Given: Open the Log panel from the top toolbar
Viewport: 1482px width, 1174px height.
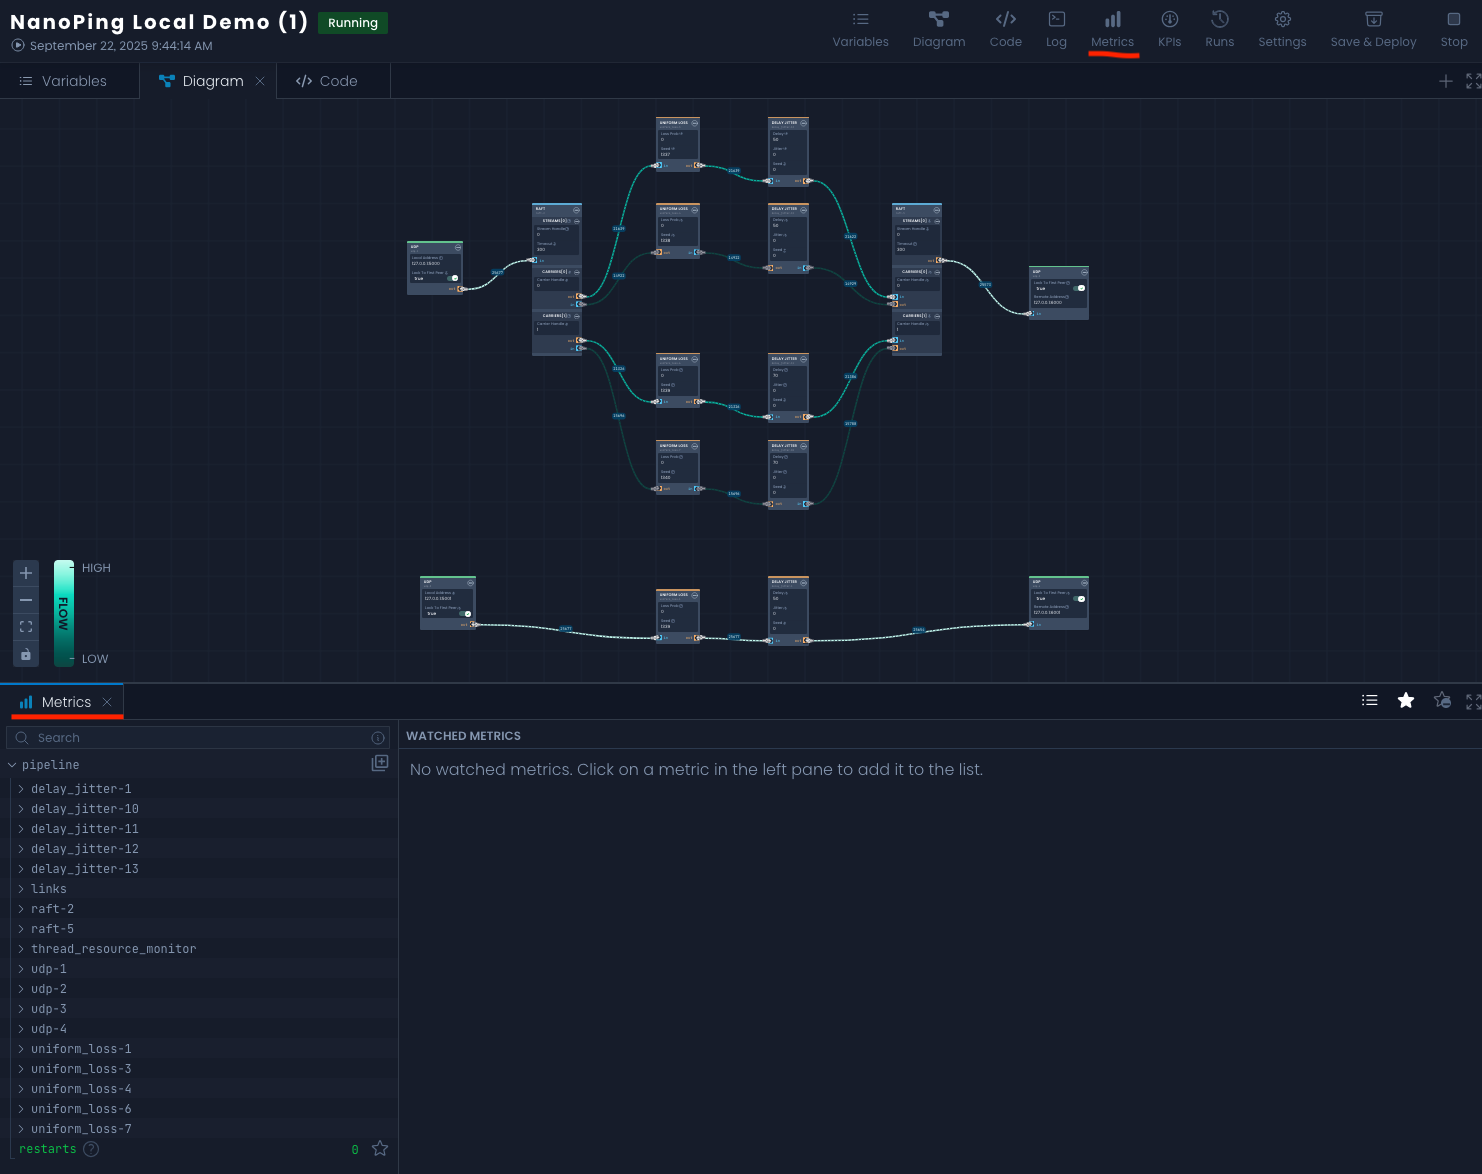Looking at the screenshot, I should (x=1056, y=28).
